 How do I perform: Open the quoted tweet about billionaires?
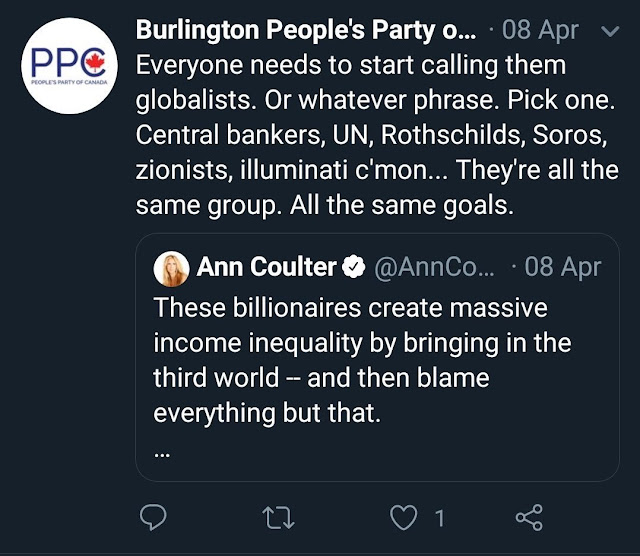pos(378,357)
